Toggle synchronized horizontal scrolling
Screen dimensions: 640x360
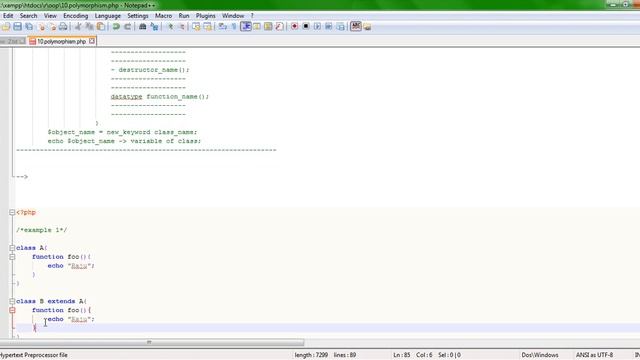click(207, 27)
